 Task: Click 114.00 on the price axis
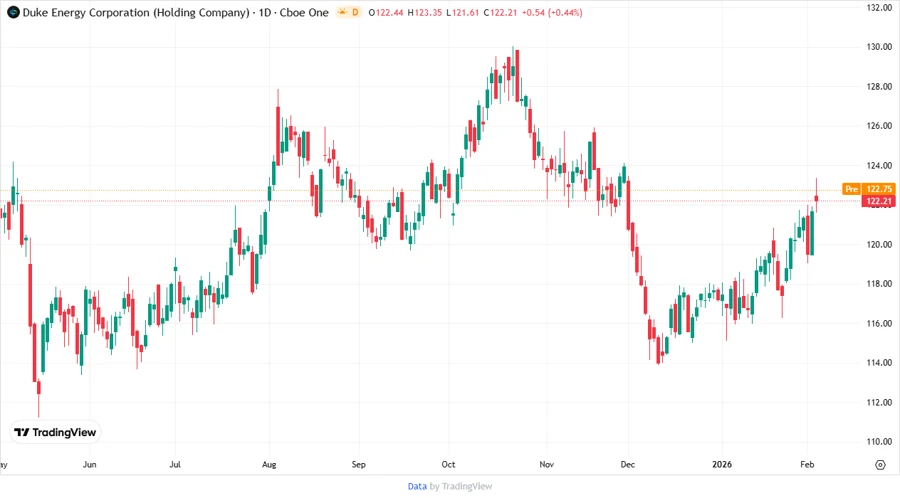tap(879, 363)
